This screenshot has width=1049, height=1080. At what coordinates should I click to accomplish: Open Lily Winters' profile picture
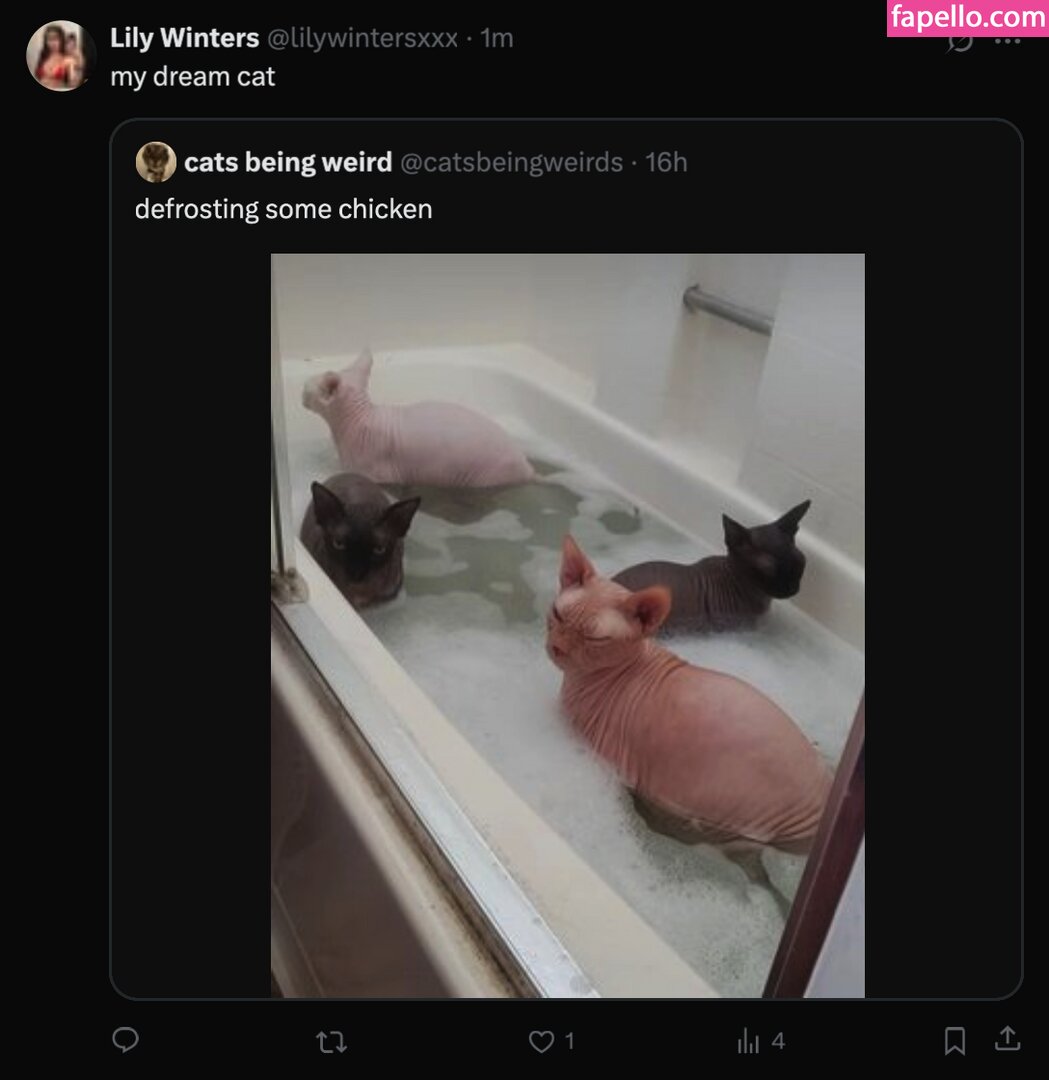point(60,56)
